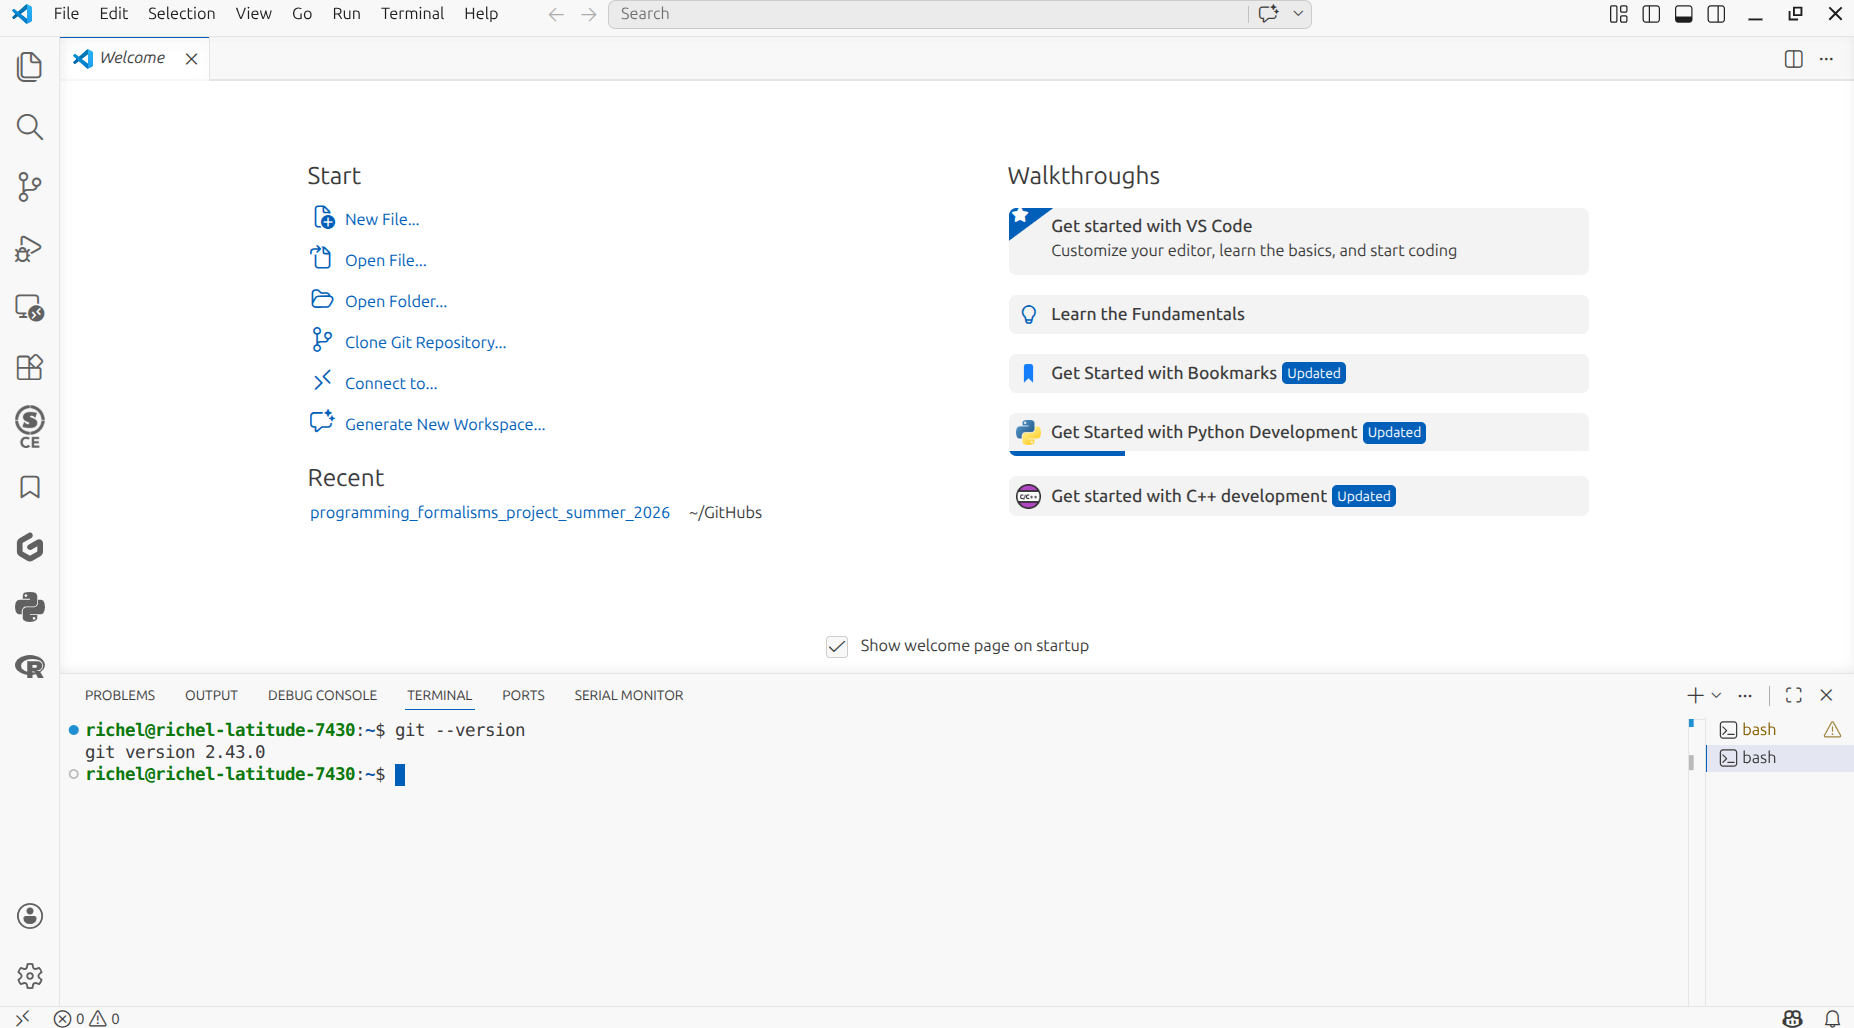Go forward using the navigation arrow
This screenshot has height=1028, width=1854.
click(589, 14)
